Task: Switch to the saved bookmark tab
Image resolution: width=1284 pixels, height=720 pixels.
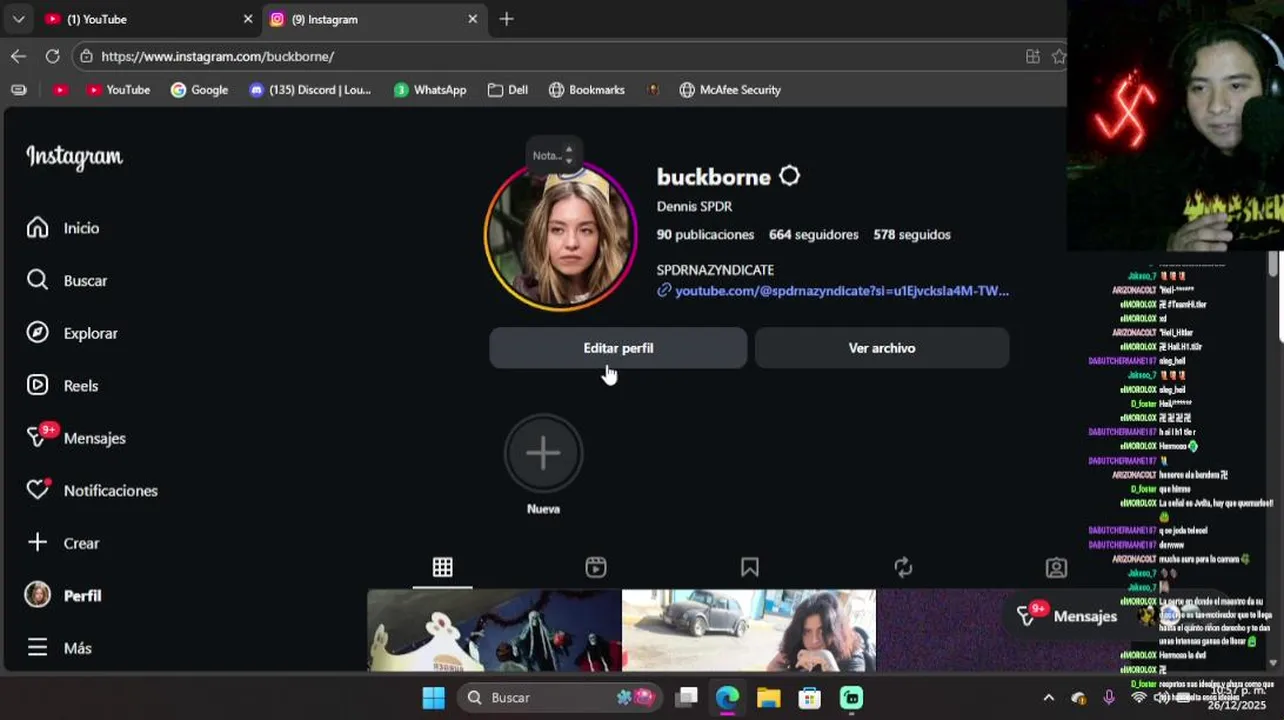Action: tap(750, 567)
